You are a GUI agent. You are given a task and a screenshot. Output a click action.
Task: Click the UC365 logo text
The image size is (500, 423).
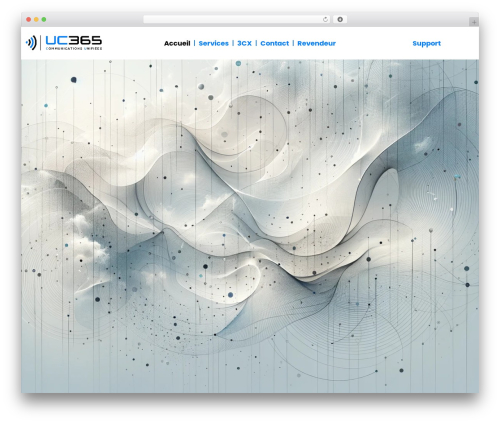[73, 40]
